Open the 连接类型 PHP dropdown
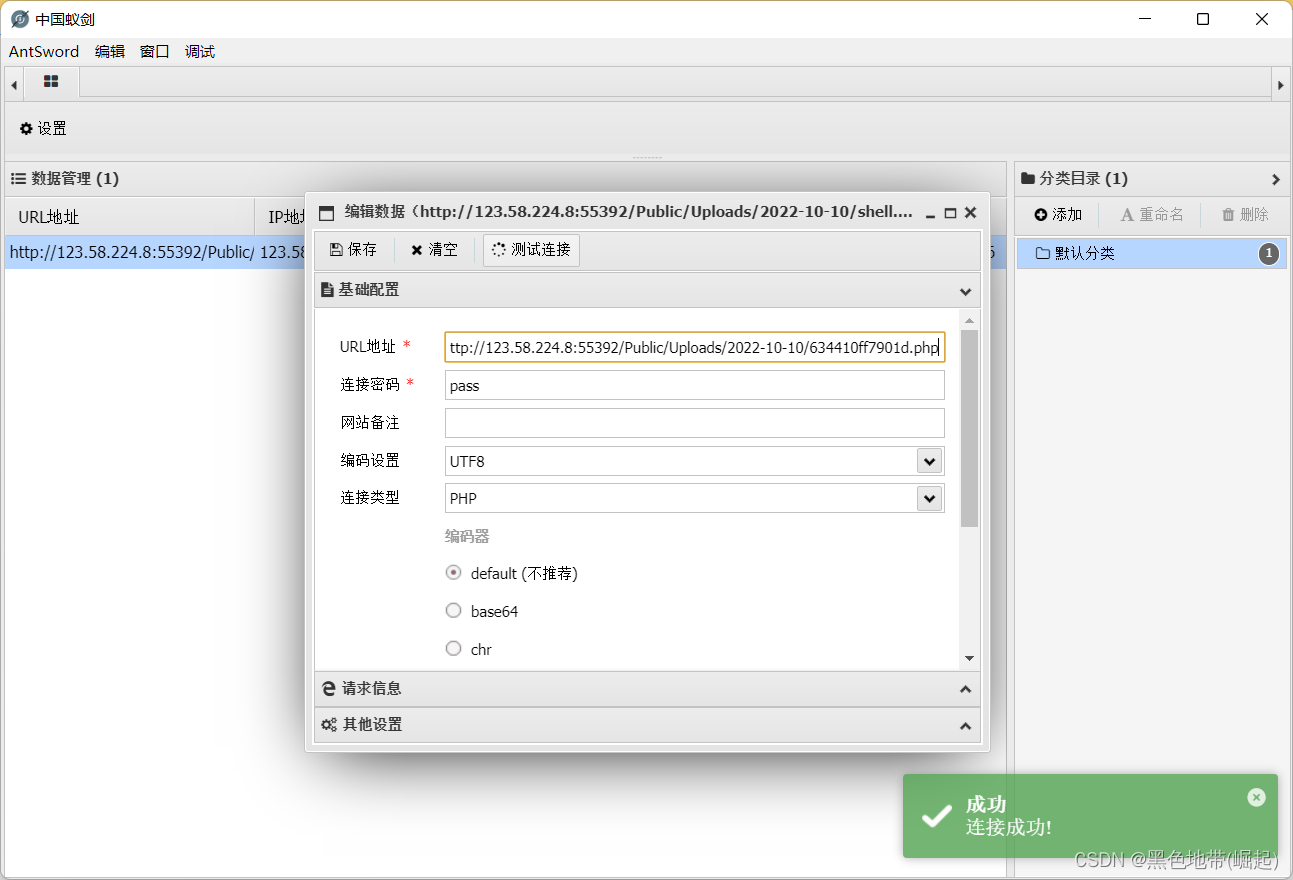 928,498
